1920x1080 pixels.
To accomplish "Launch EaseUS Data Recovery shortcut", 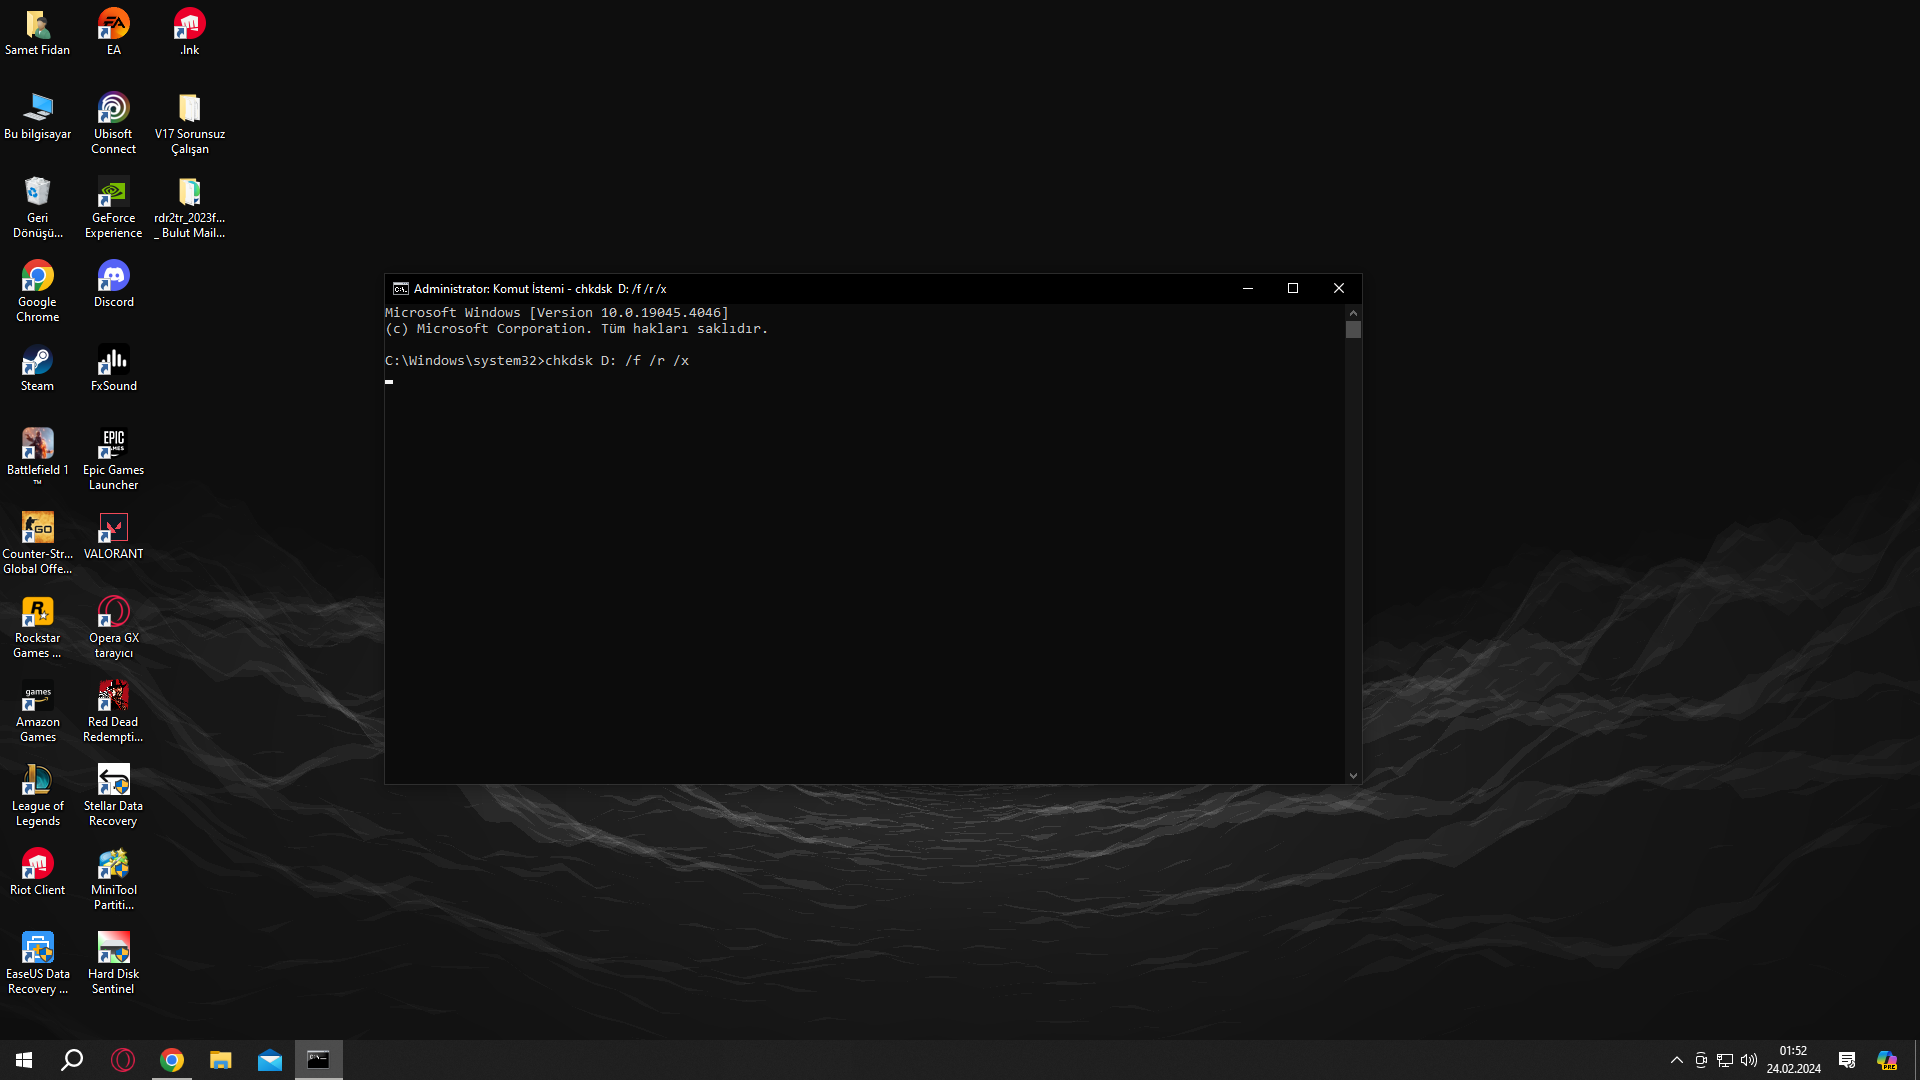I will pos(37,963).
